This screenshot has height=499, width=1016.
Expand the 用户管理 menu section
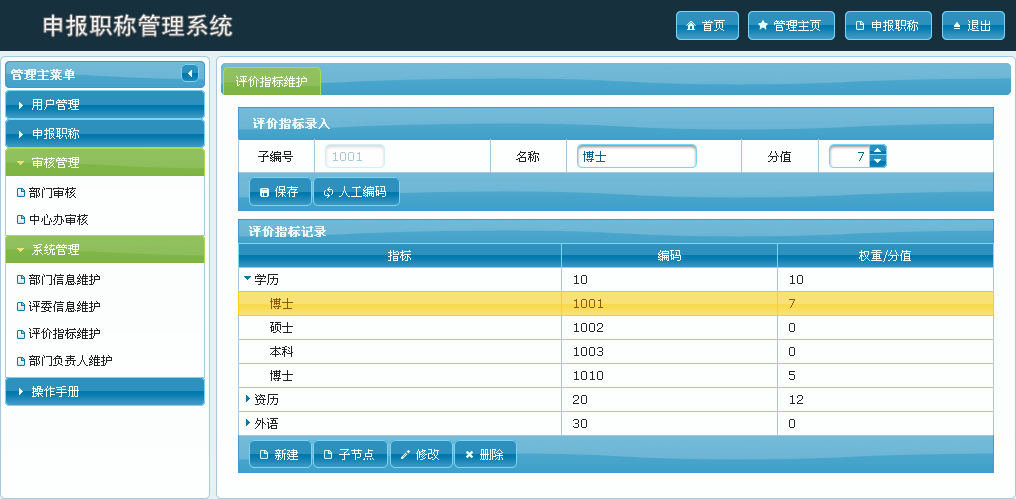click(105, 104)
